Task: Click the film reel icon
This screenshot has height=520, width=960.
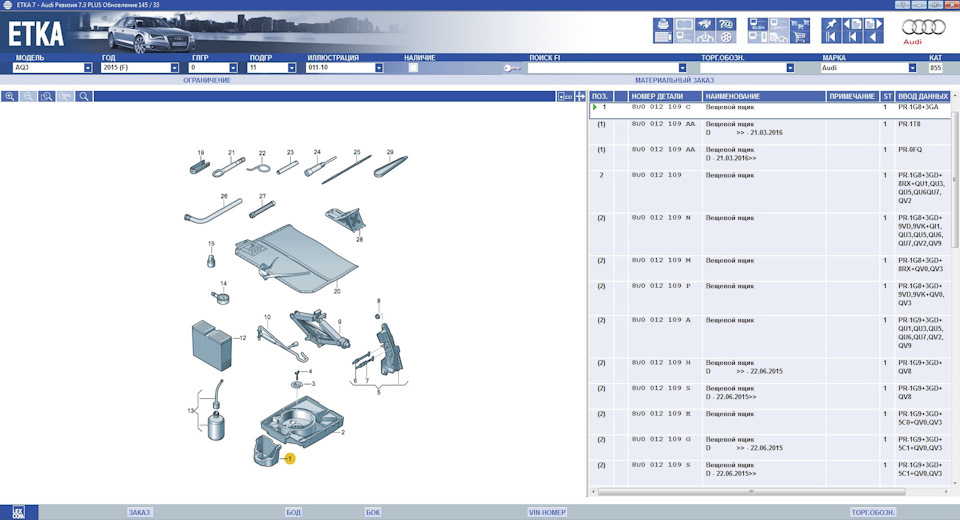Action: coord(726,37)
